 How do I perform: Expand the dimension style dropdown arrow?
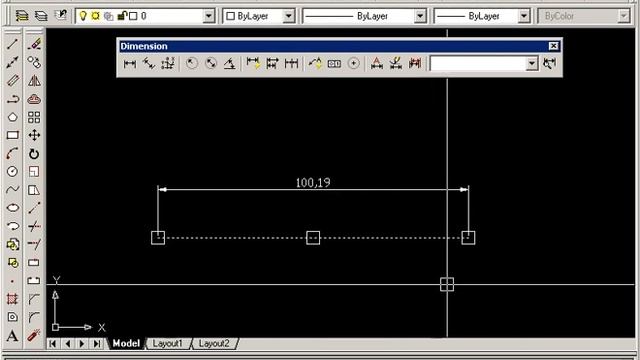531,64
